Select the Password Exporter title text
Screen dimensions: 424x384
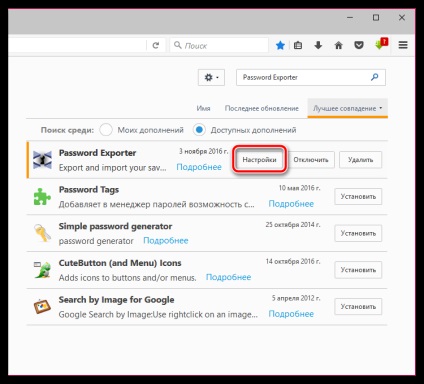[97, 153]
